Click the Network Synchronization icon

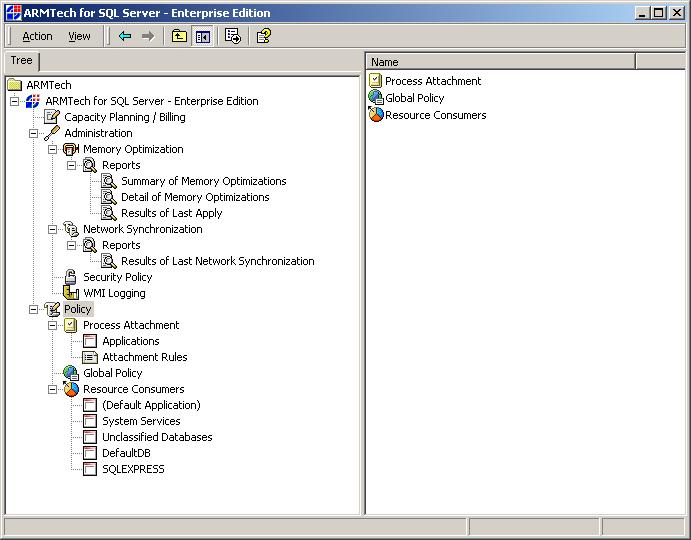pos(71,229)
